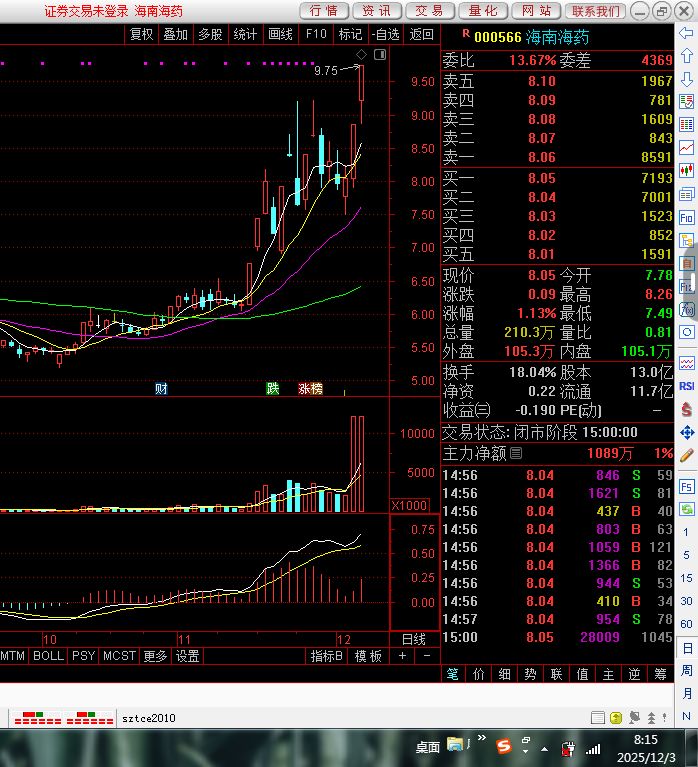Select the daily 日 period
Image resolution: width=698 pixels, height=767 pixels.
(686, 649)
